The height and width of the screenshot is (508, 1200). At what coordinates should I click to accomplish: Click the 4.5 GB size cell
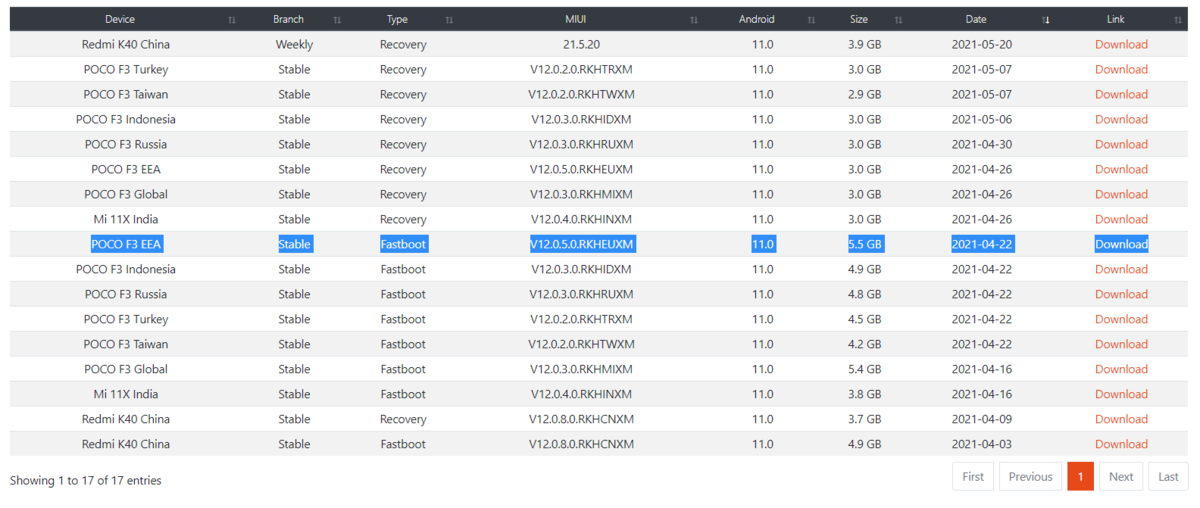coord(865,319)
